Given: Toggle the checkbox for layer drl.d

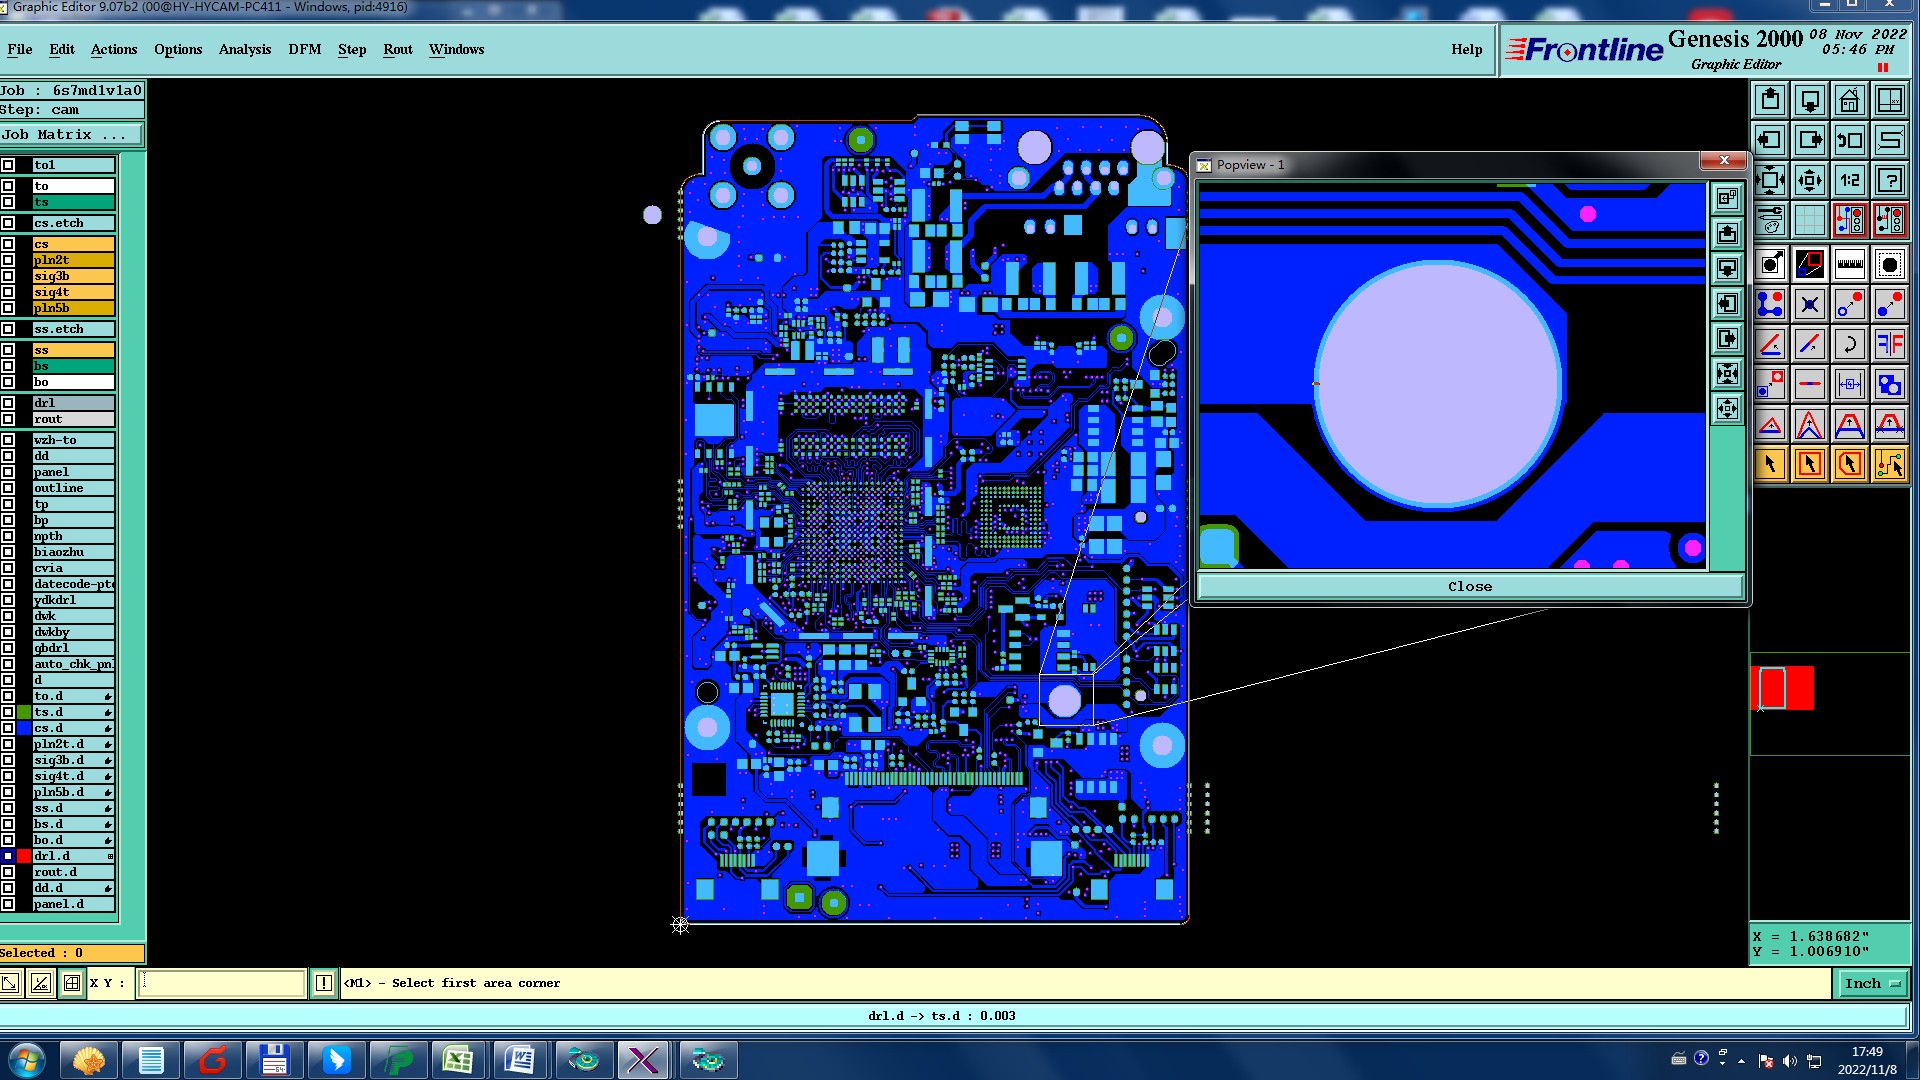Looking at the screenshot, I should [x=8, y=856].
